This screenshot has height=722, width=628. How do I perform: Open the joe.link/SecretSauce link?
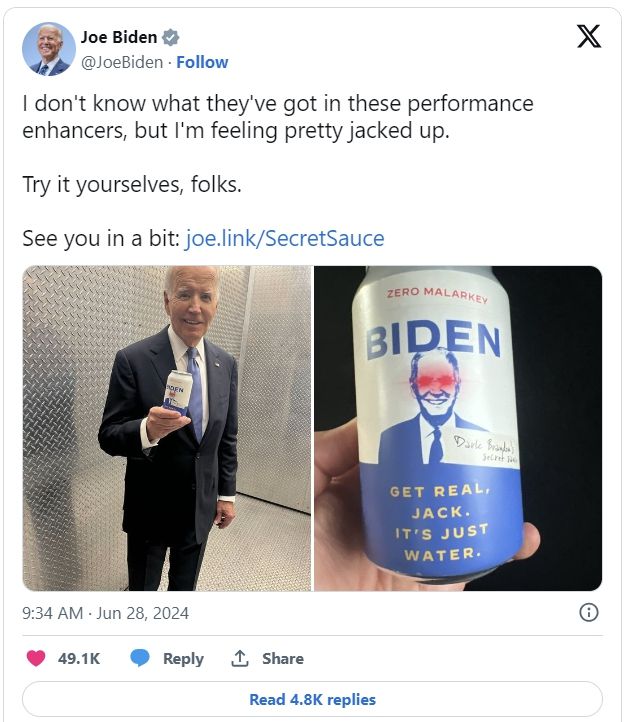[x=285, y=239]
